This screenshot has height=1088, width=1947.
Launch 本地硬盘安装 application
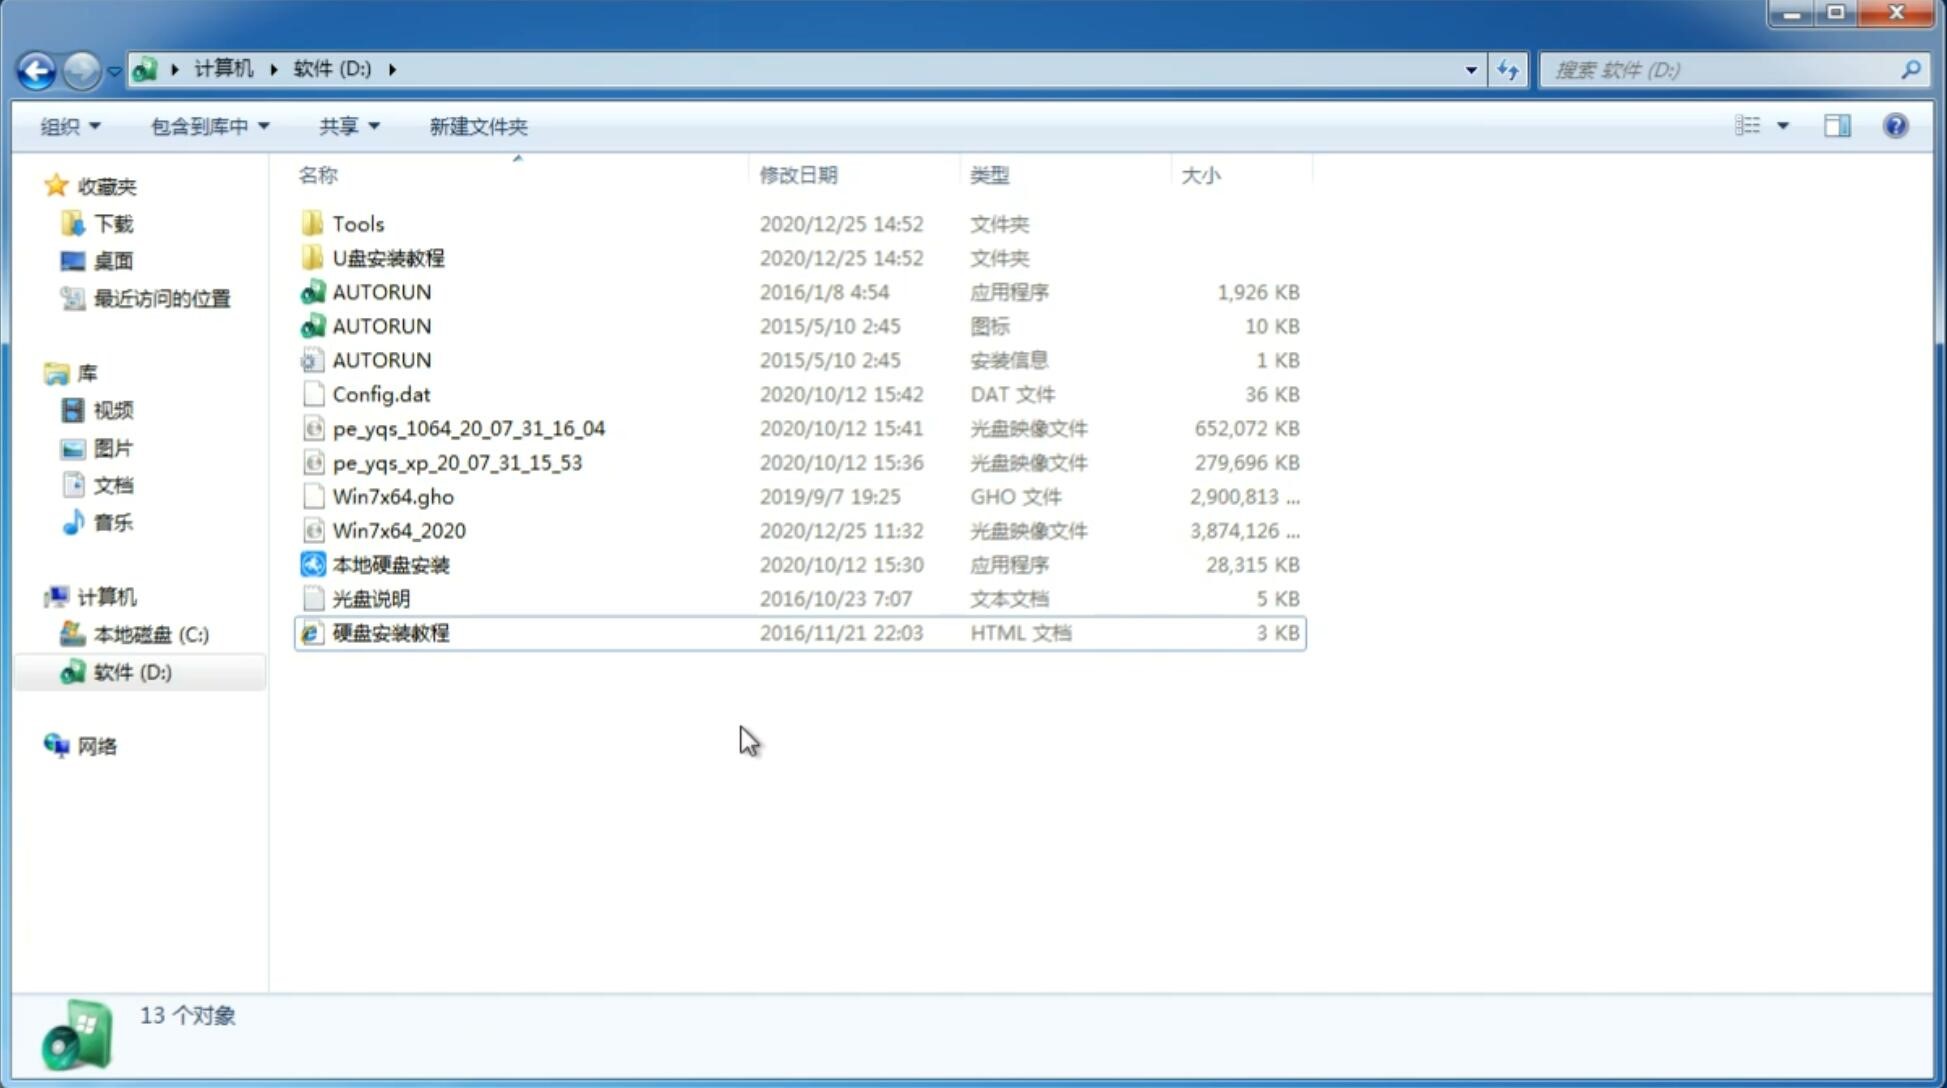click(x=389, y=564)
